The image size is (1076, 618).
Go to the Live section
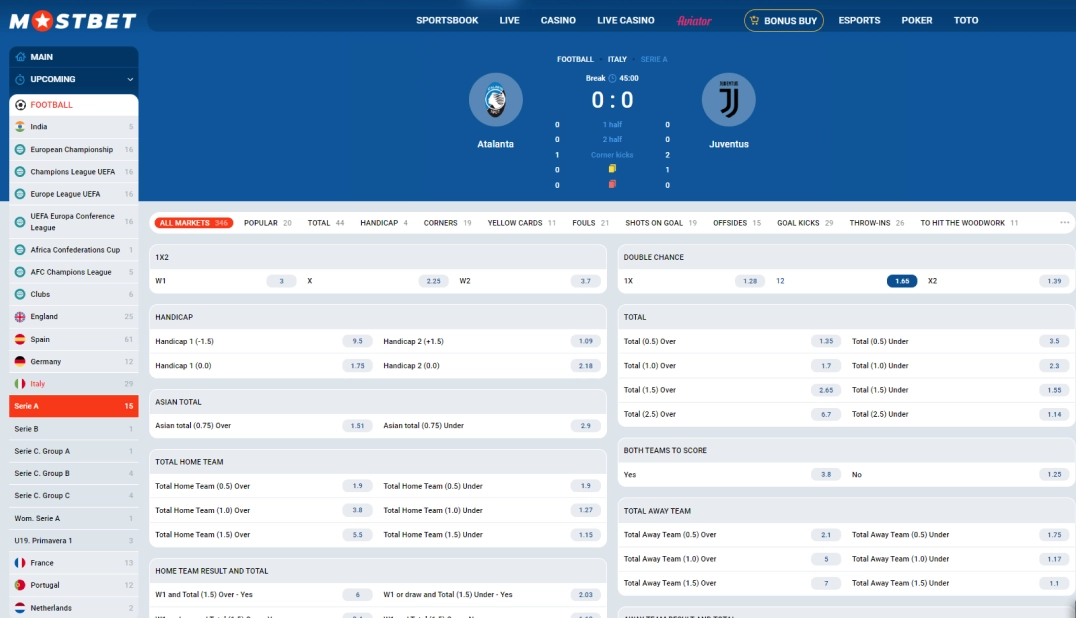tap(509, 21)
